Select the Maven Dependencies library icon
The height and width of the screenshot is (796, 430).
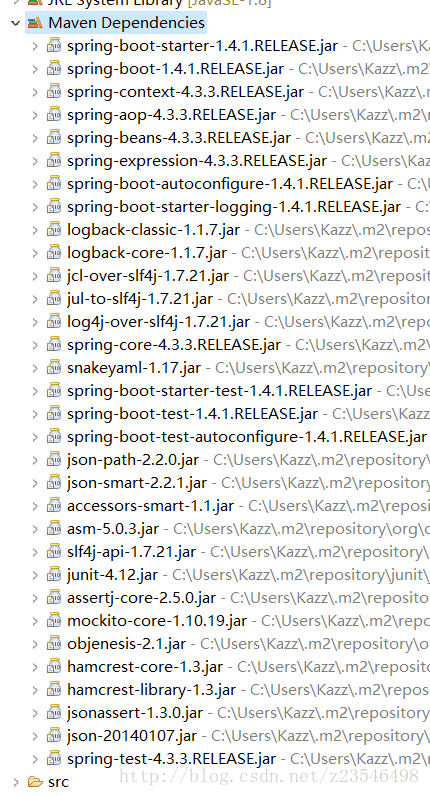click(x=35, y=23)
